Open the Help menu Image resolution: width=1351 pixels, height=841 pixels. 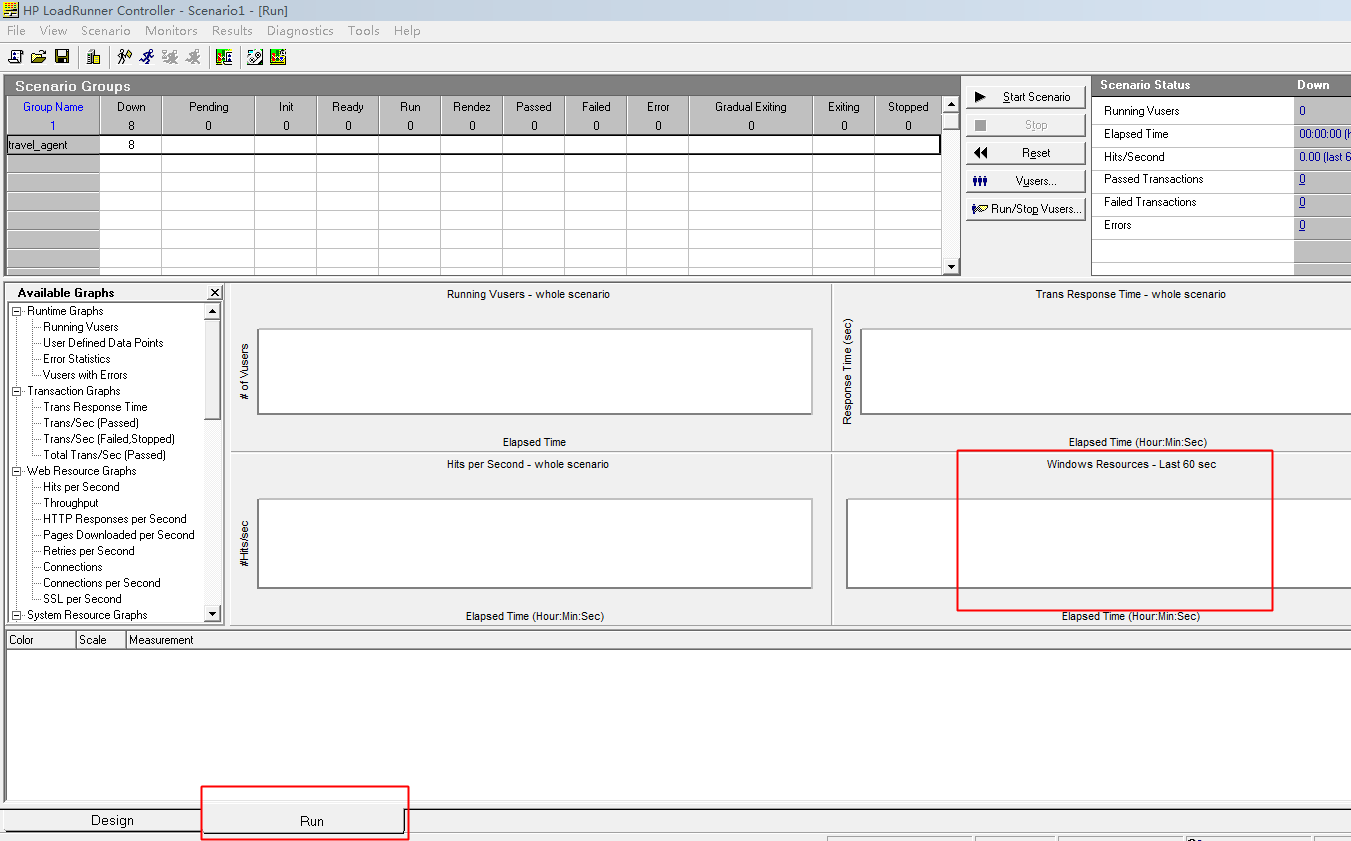407,31
